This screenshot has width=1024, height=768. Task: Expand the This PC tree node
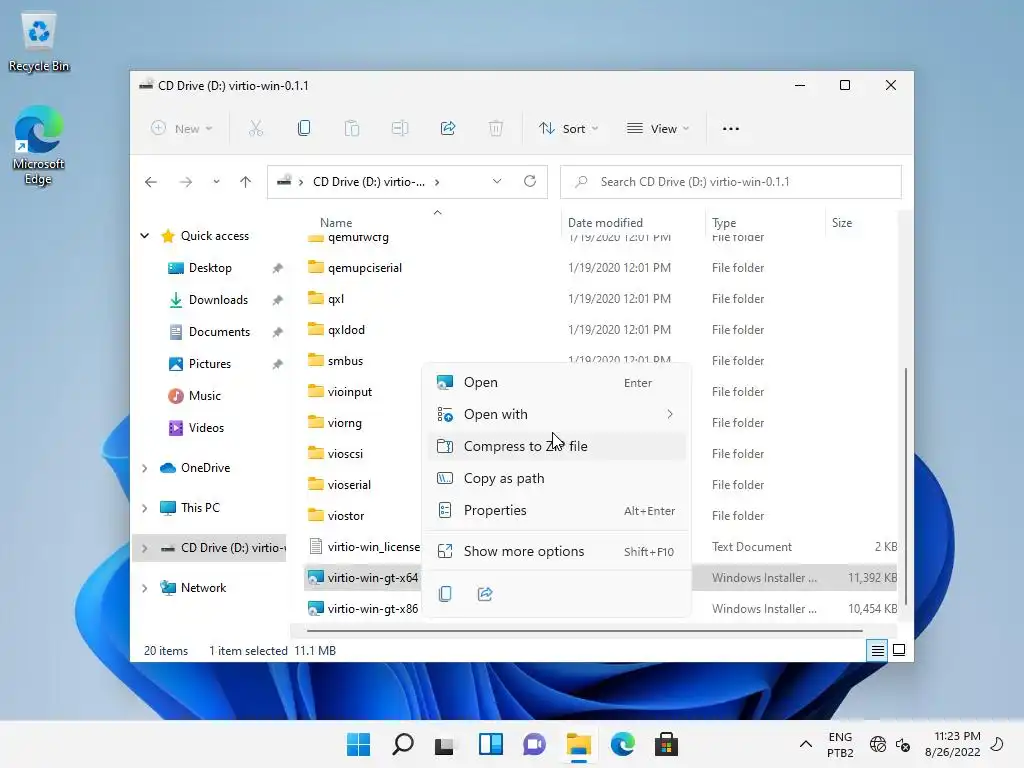tap(145, 508)
